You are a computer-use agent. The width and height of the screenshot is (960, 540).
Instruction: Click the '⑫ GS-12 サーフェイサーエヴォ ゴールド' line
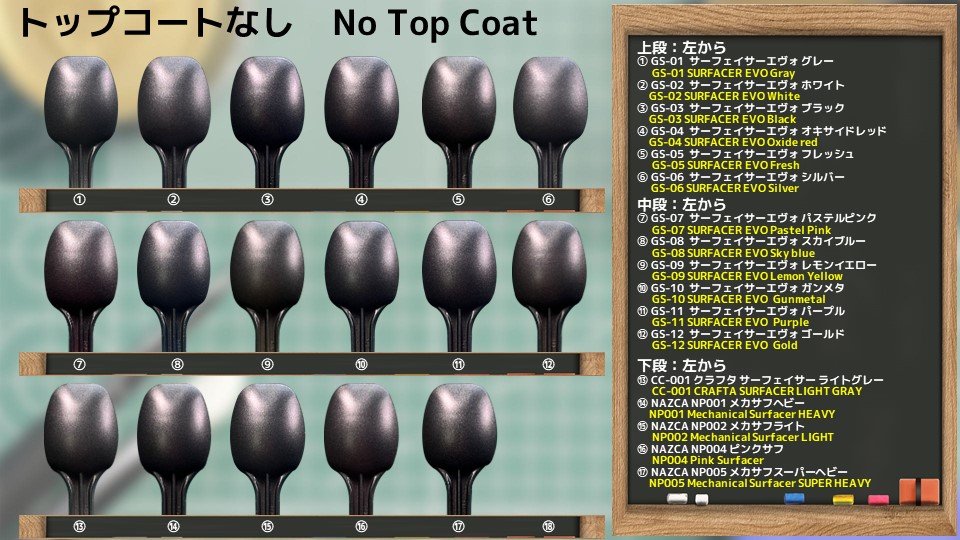click(x=741, y=334)
